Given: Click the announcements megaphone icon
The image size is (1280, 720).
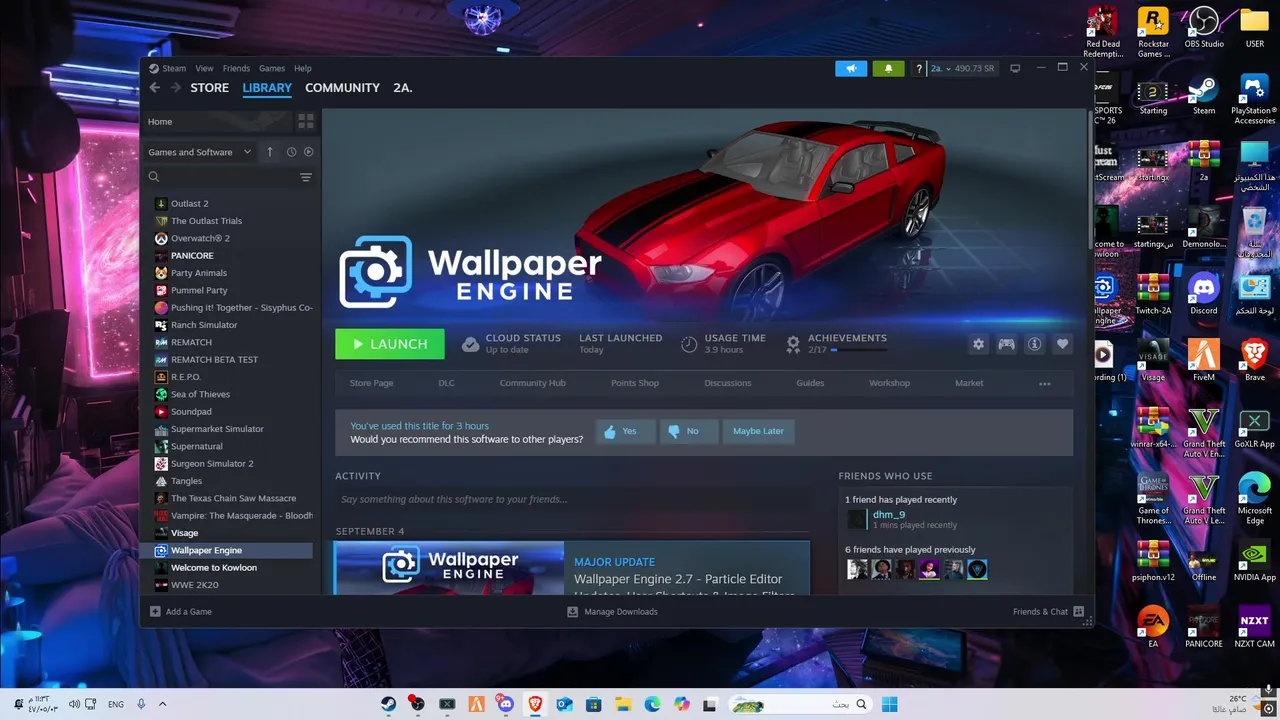Looking at the screenshot, I should point(851,68).
